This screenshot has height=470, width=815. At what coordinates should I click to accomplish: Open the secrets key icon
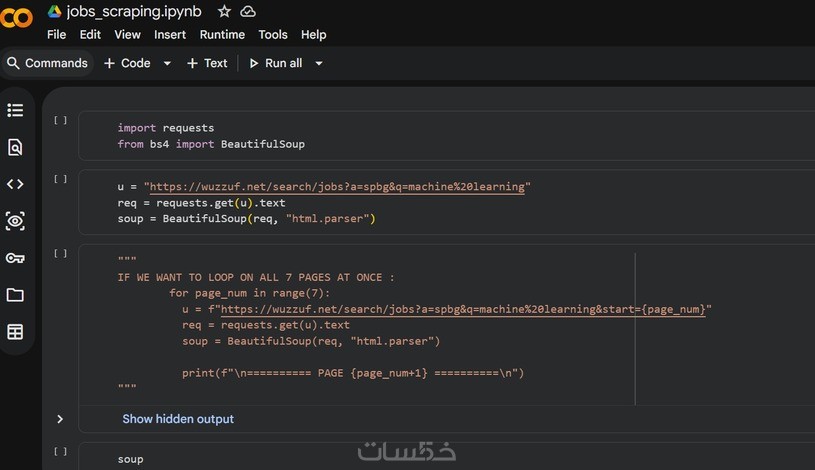click(x=15, y=258)
